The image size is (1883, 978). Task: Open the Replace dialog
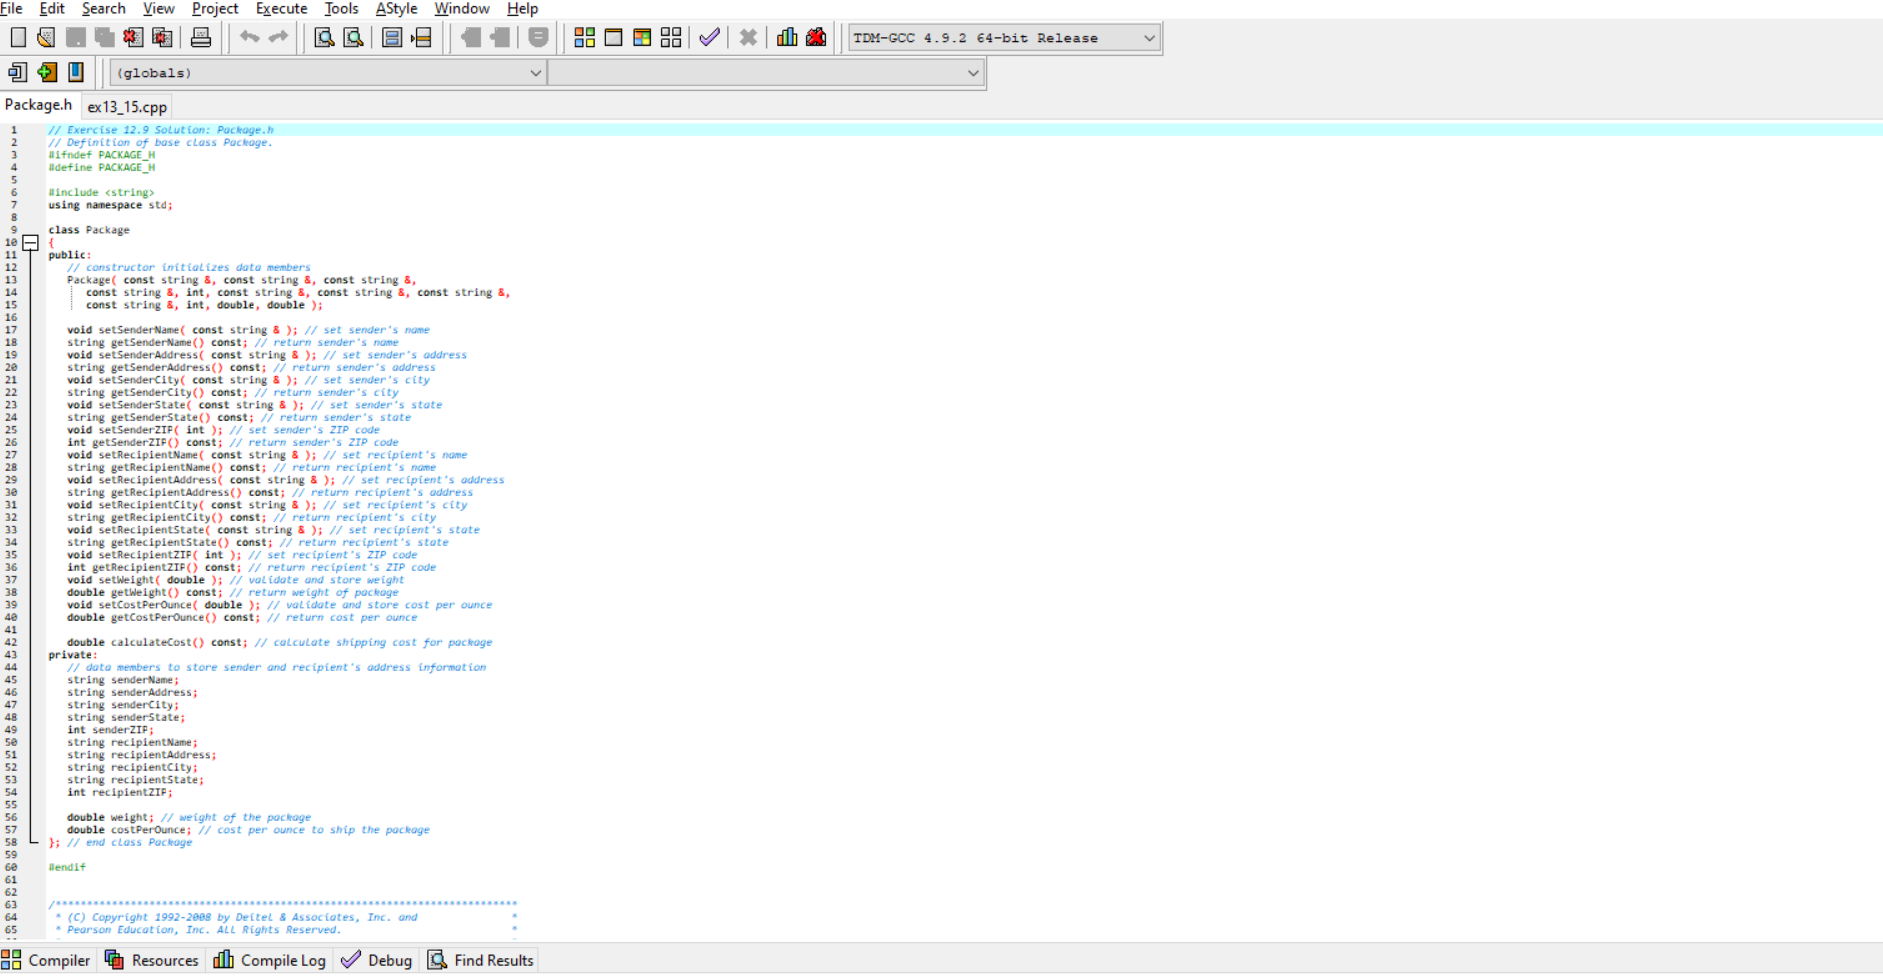[x=353, y=37]
